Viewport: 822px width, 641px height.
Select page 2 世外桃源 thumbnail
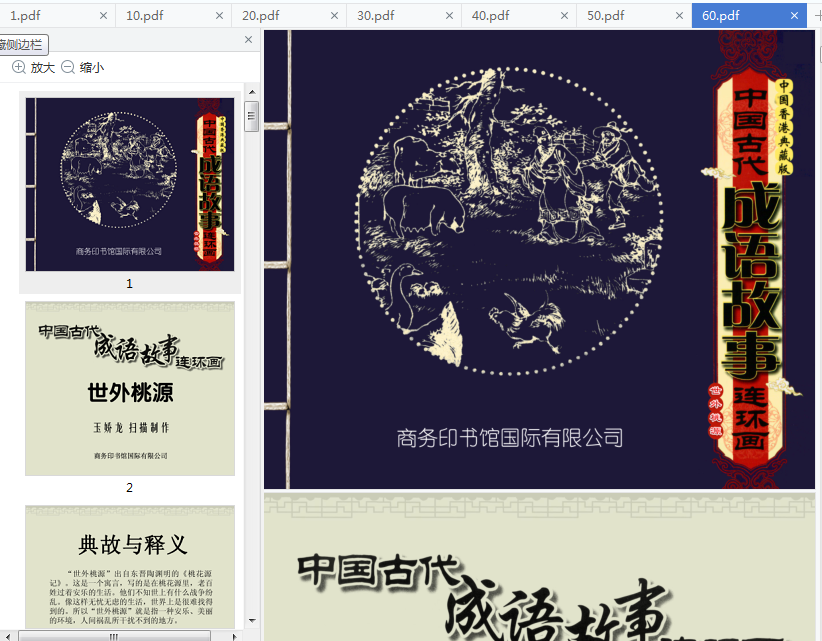(x=130, y=388)
